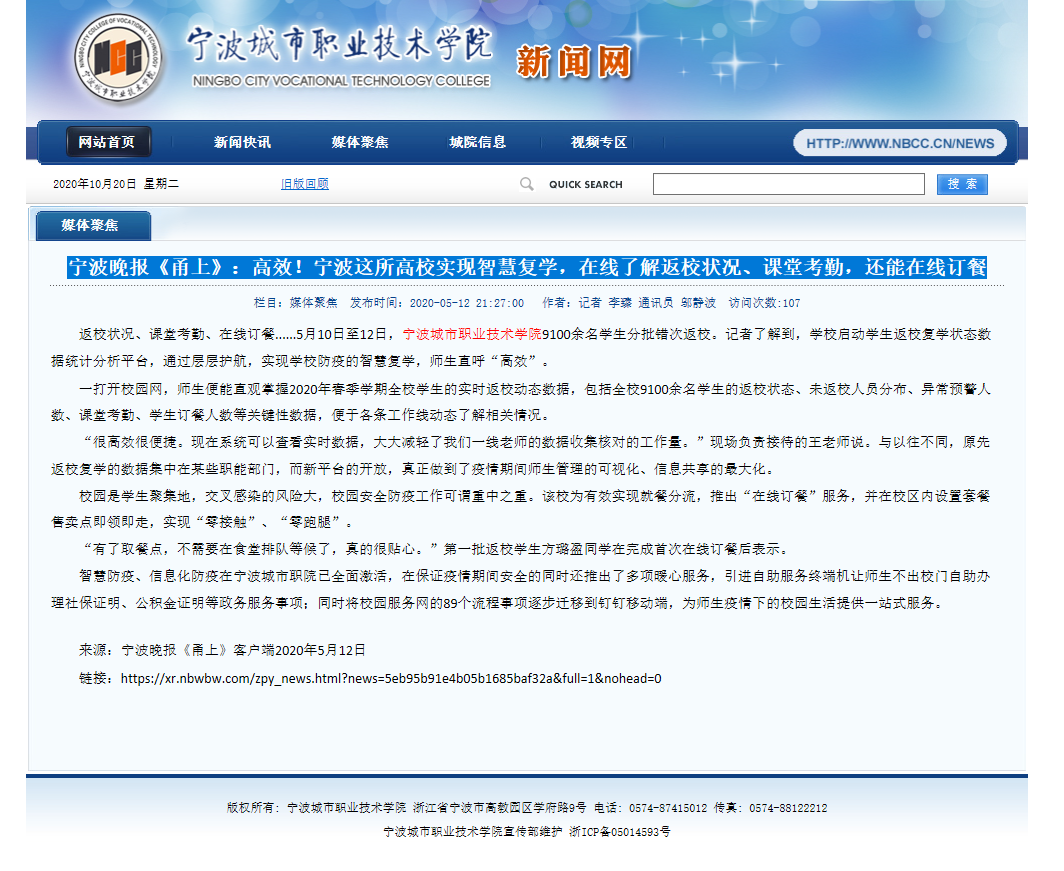Click the 栏目:媒体聚焦 metadata text
1064x871 pixels.
295,303
